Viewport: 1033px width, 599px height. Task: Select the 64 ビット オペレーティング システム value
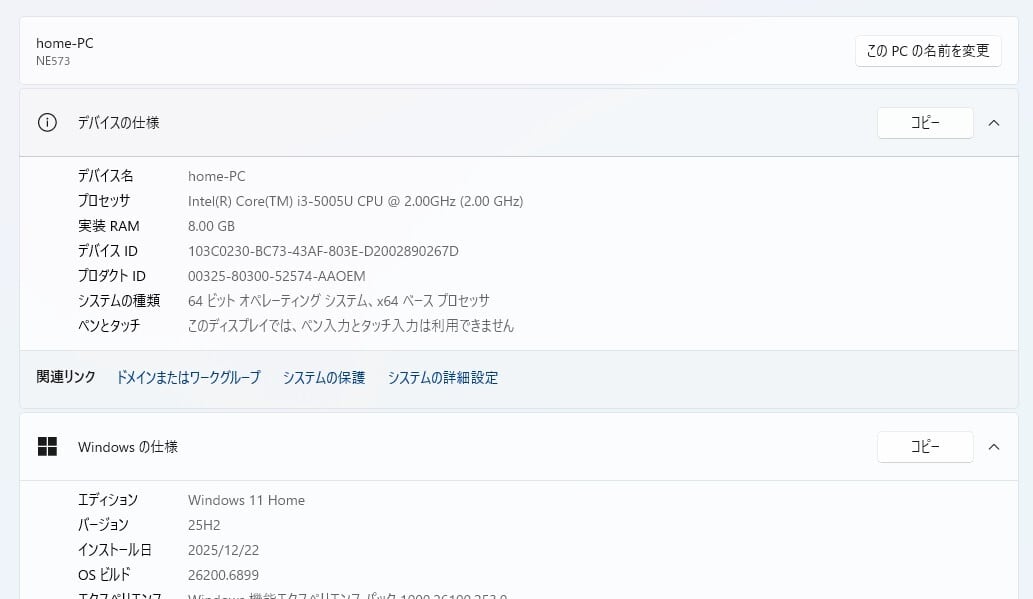tap(339, 301)
